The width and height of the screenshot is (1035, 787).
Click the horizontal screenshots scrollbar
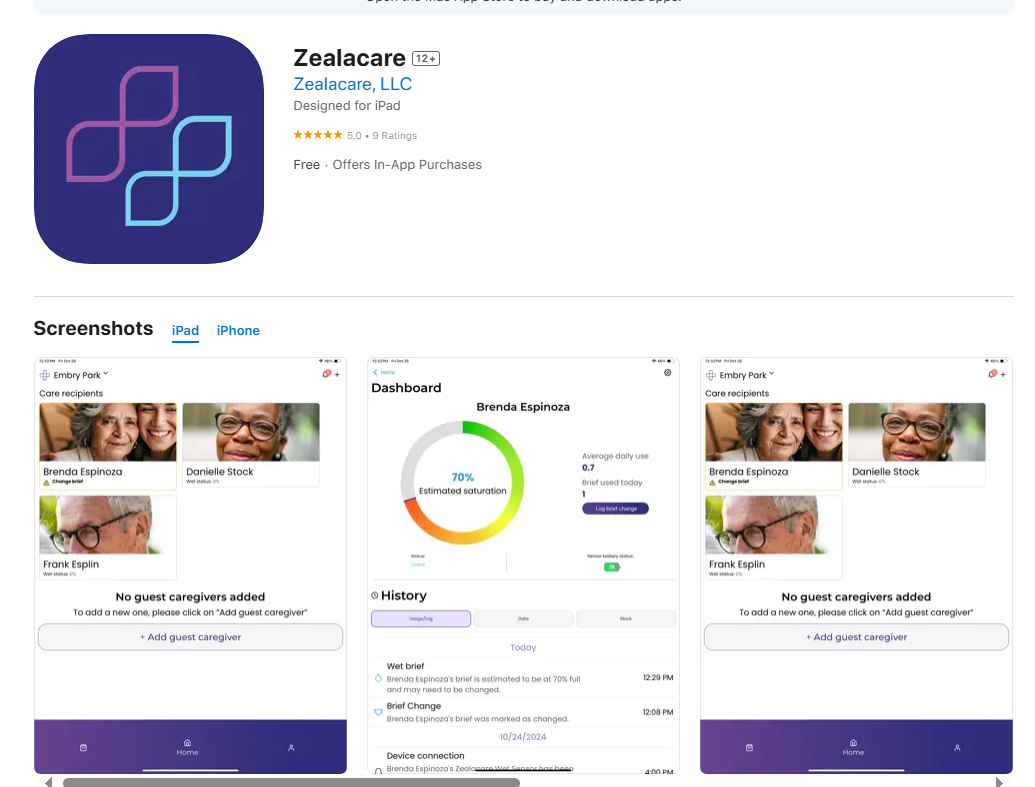pyautogui.click(x=291, y=782)
